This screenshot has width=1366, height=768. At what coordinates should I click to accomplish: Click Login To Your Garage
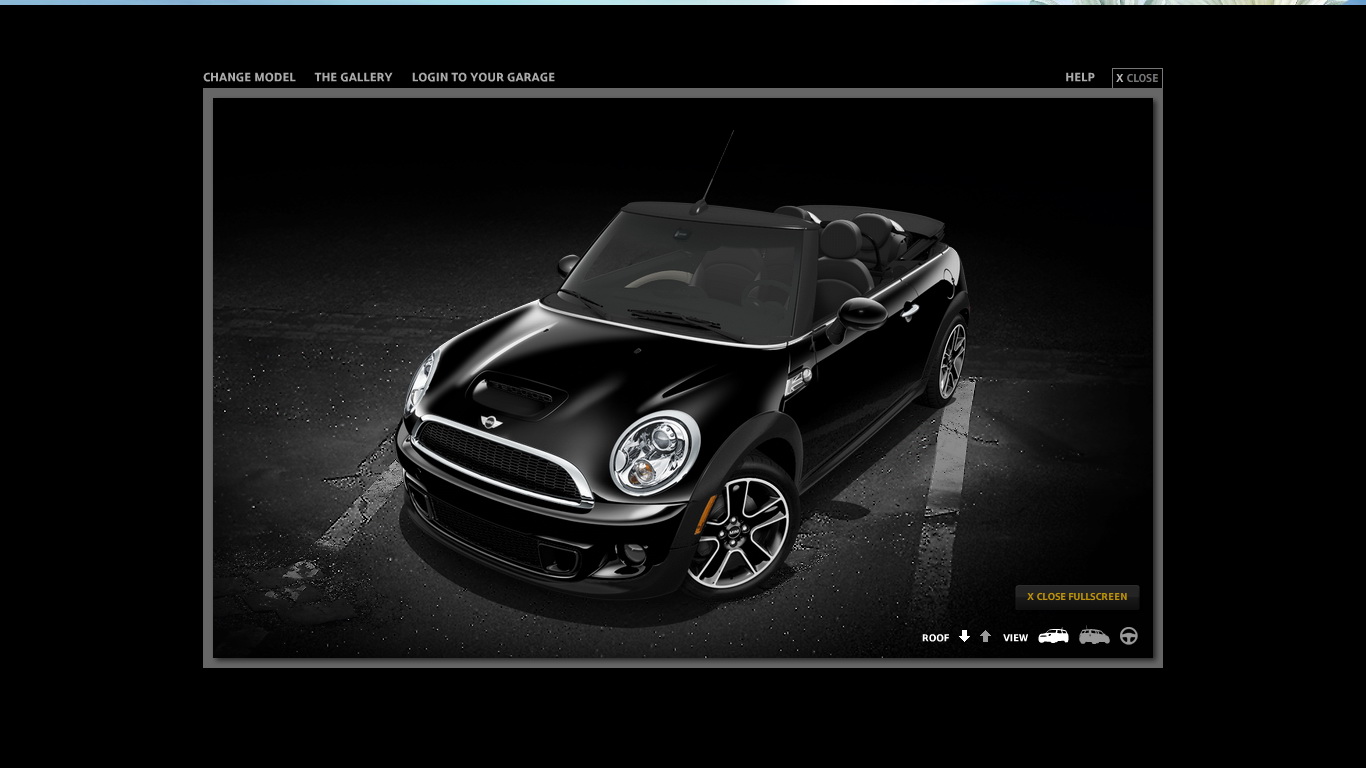tap(483, 78)
